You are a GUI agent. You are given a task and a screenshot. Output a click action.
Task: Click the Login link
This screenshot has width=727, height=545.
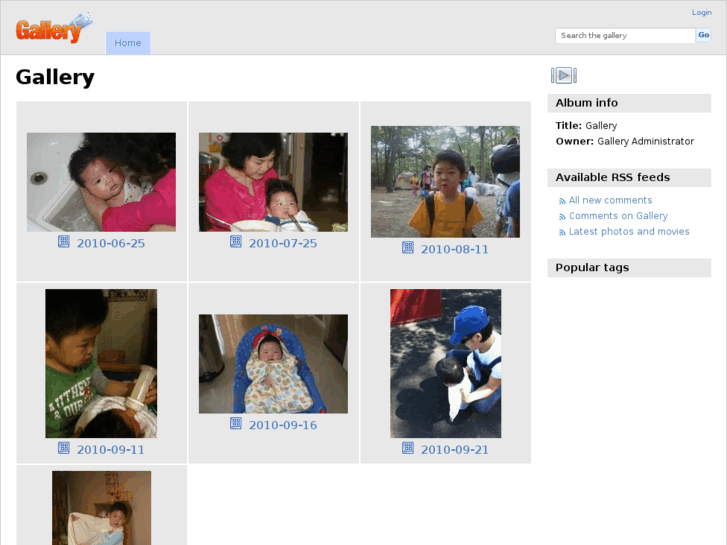701,13
